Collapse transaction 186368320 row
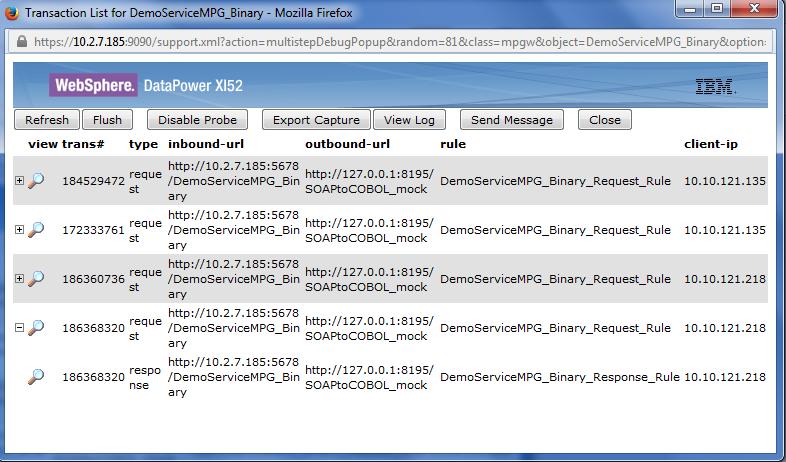This screenshot has width=786, height=462. [x=19, y=328]
